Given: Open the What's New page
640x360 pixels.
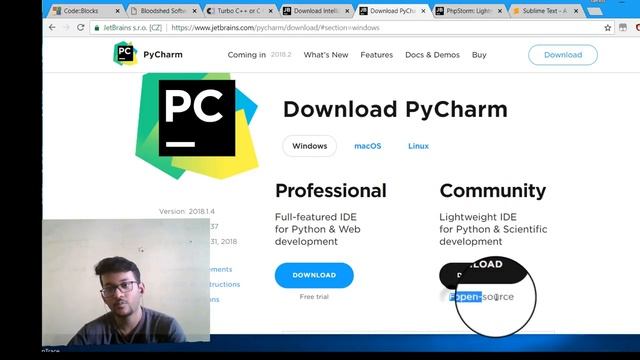Looking at the screenshot, I should coord(326,55).
